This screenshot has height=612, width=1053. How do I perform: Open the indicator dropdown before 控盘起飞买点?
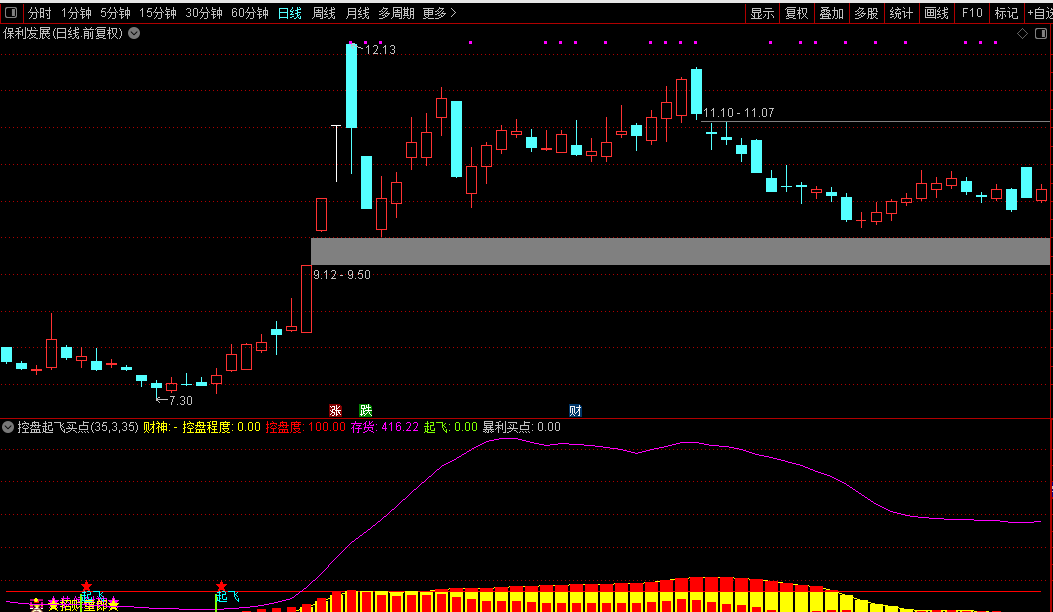point(8,427)
